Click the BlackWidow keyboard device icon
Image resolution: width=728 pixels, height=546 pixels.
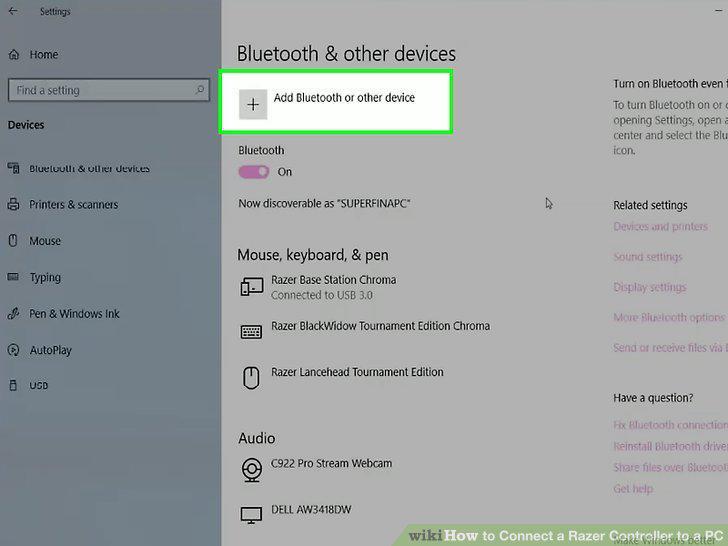coord(251,332)
